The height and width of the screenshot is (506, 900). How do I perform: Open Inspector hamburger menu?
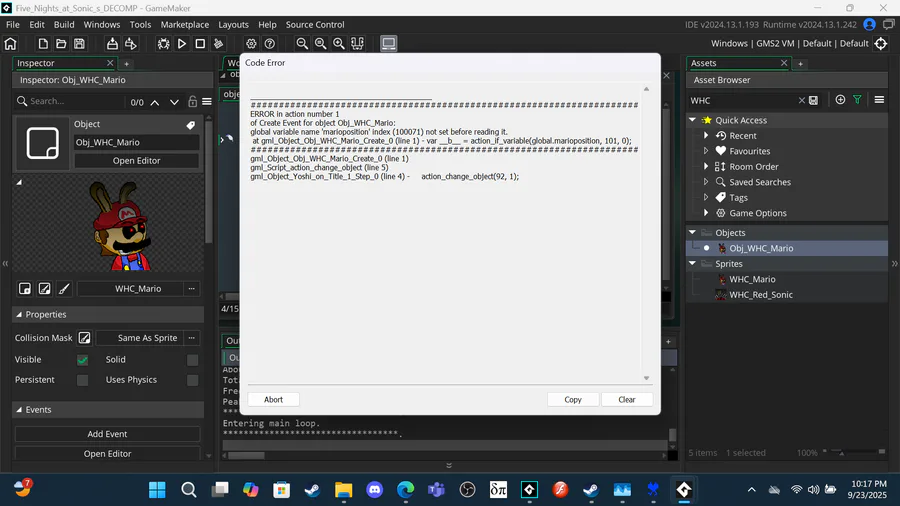click(x=207, y=102)
